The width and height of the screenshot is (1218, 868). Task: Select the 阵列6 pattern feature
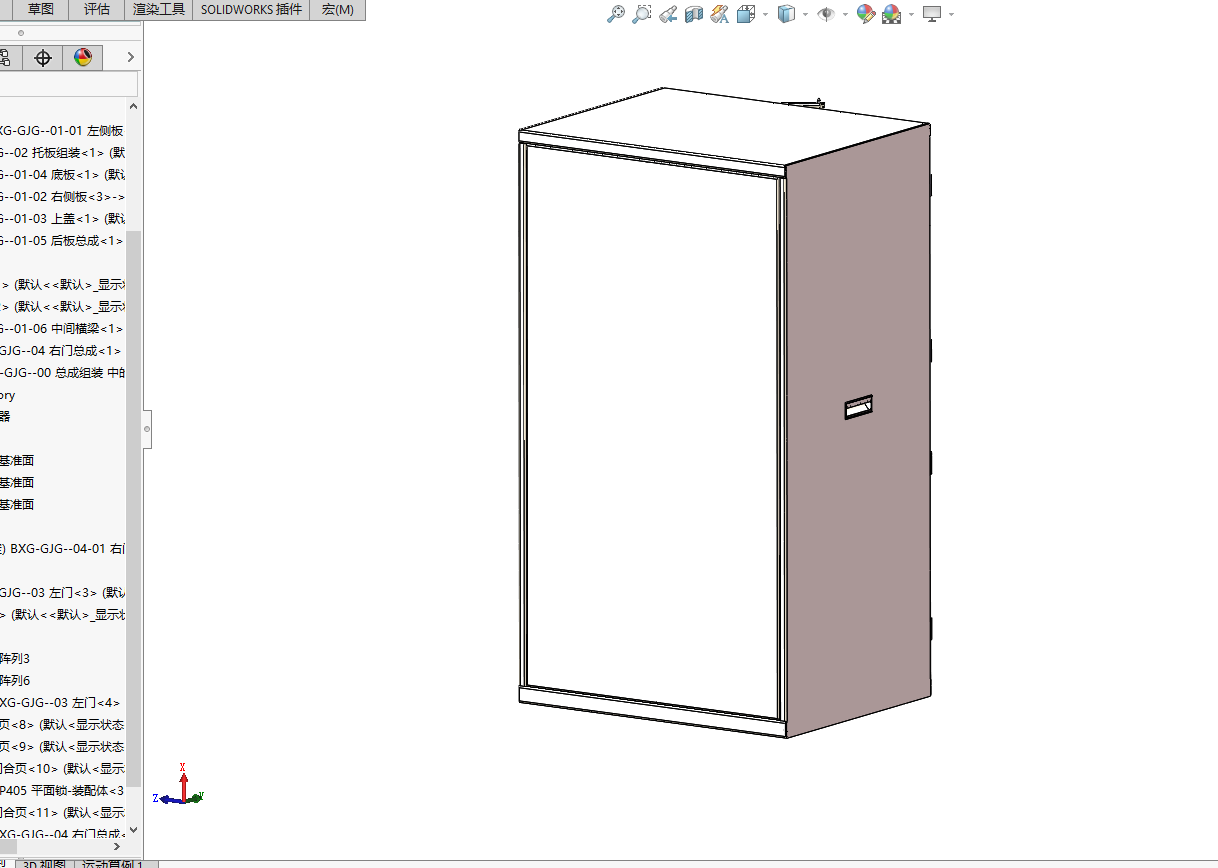click(x=15, y=681)
